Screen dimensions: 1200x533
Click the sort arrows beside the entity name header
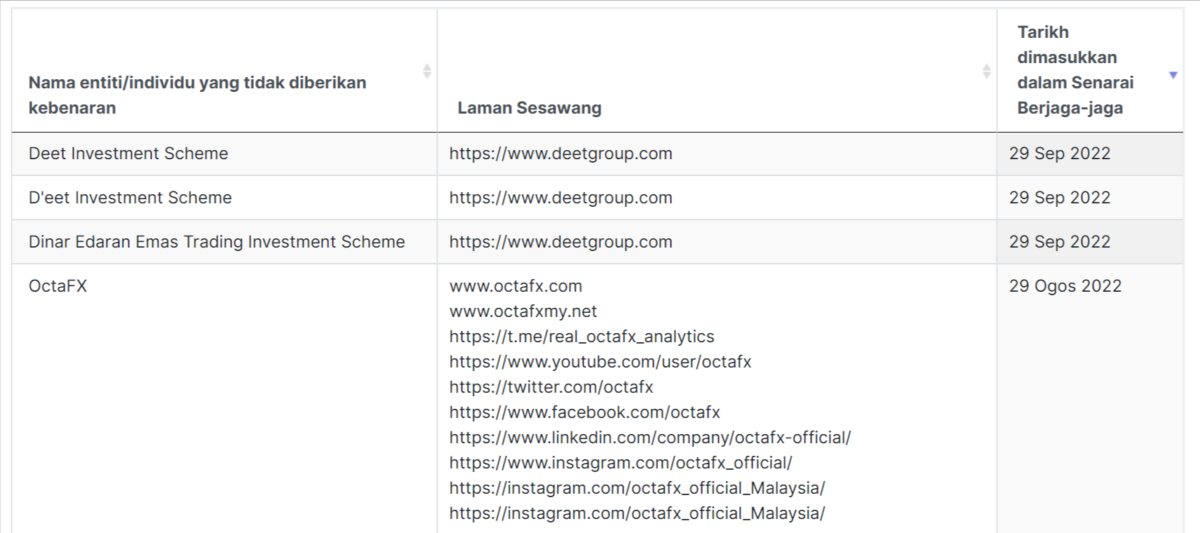[427, 71]
